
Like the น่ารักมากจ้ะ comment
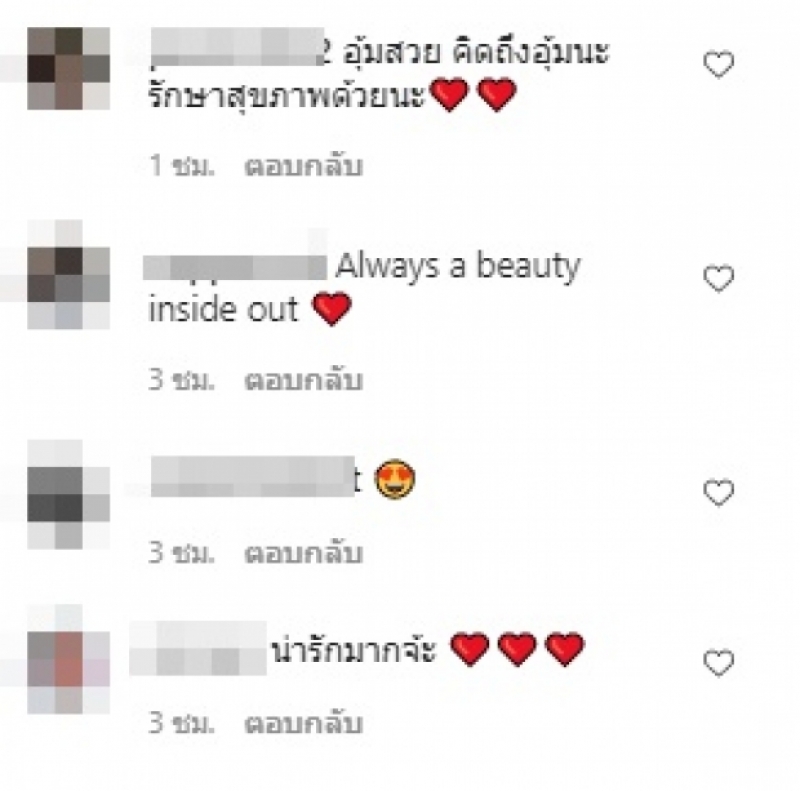(718, 663)
